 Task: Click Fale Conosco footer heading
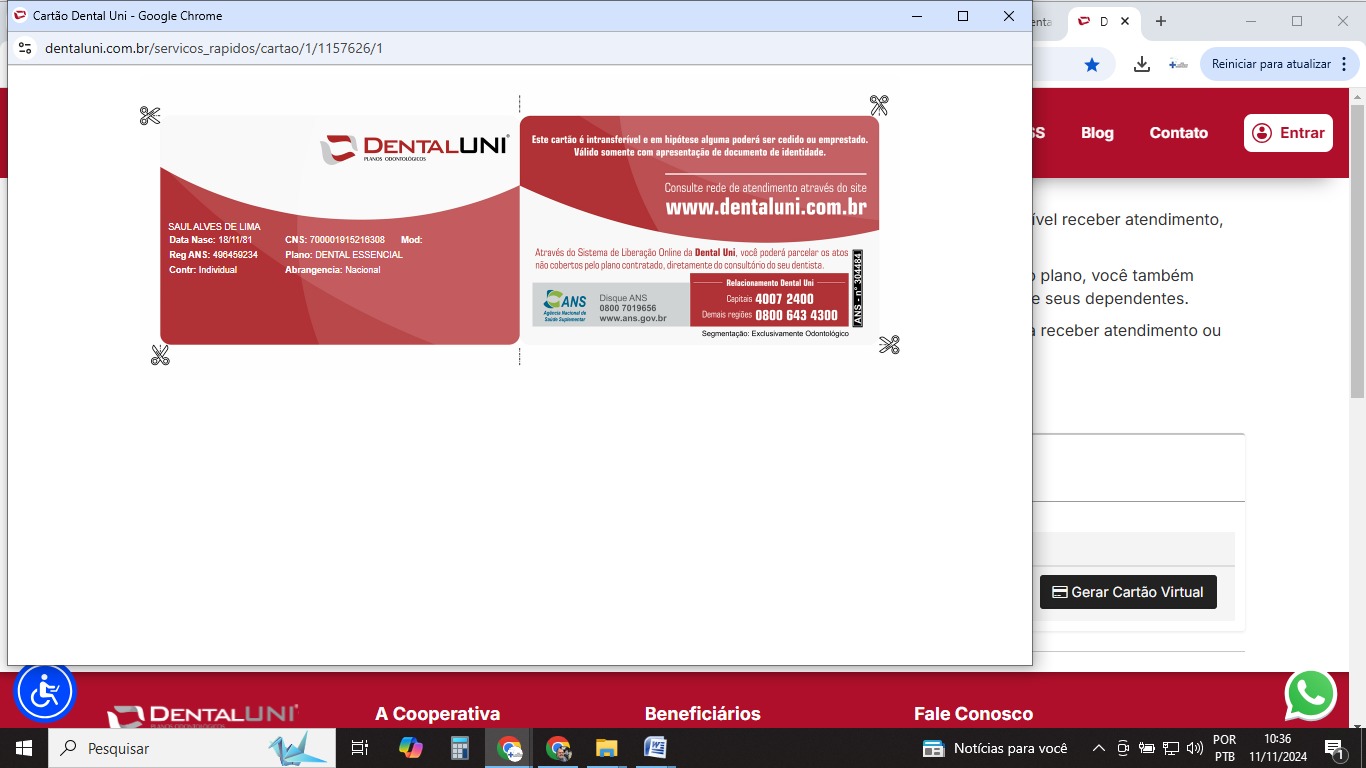(973, 714)
